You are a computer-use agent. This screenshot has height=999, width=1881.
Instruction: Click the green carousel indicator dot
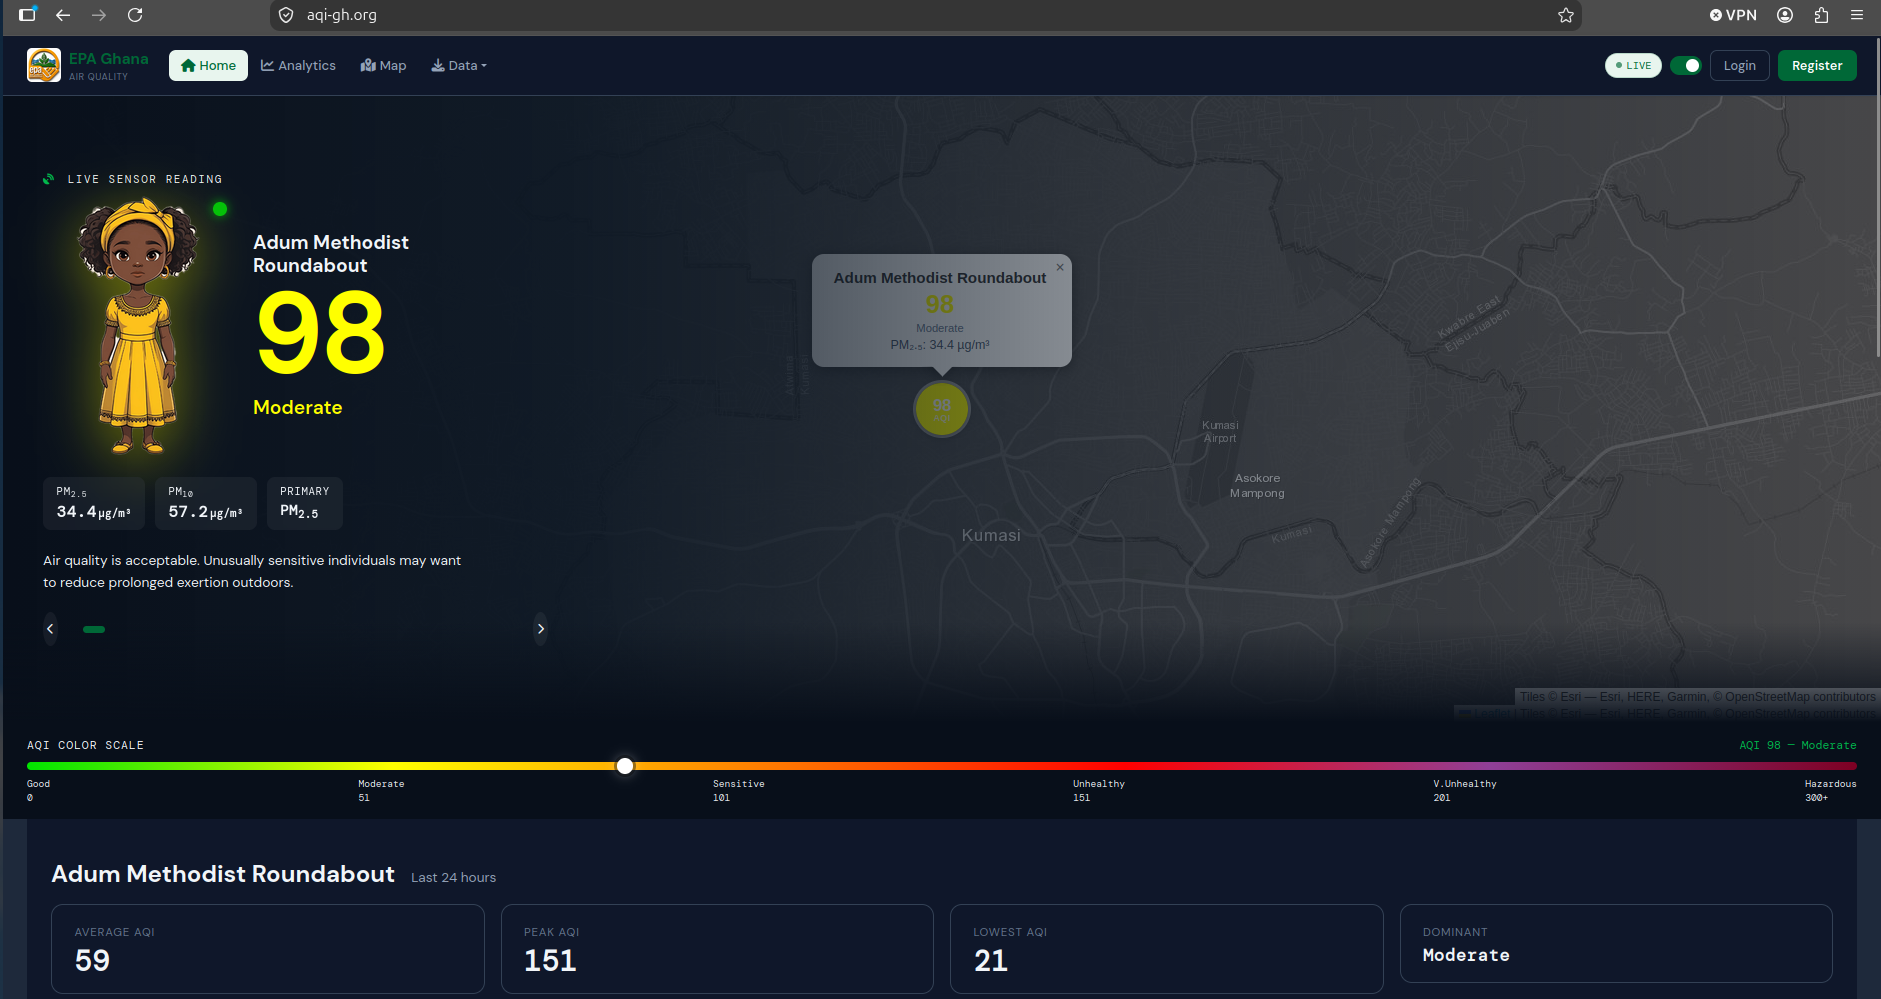point(94,629)
